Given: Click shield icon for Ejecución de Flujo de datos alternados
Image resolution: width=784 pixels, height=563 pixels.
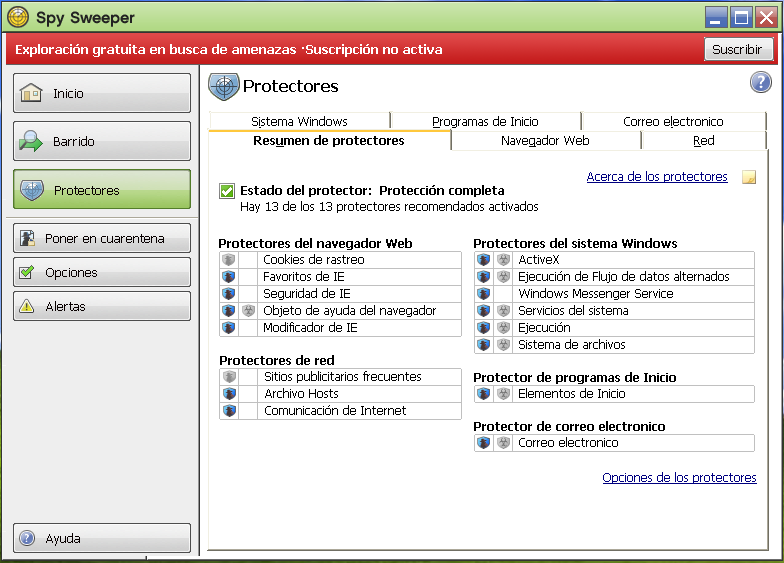Looking at the screenshot, I should [484, 276].
